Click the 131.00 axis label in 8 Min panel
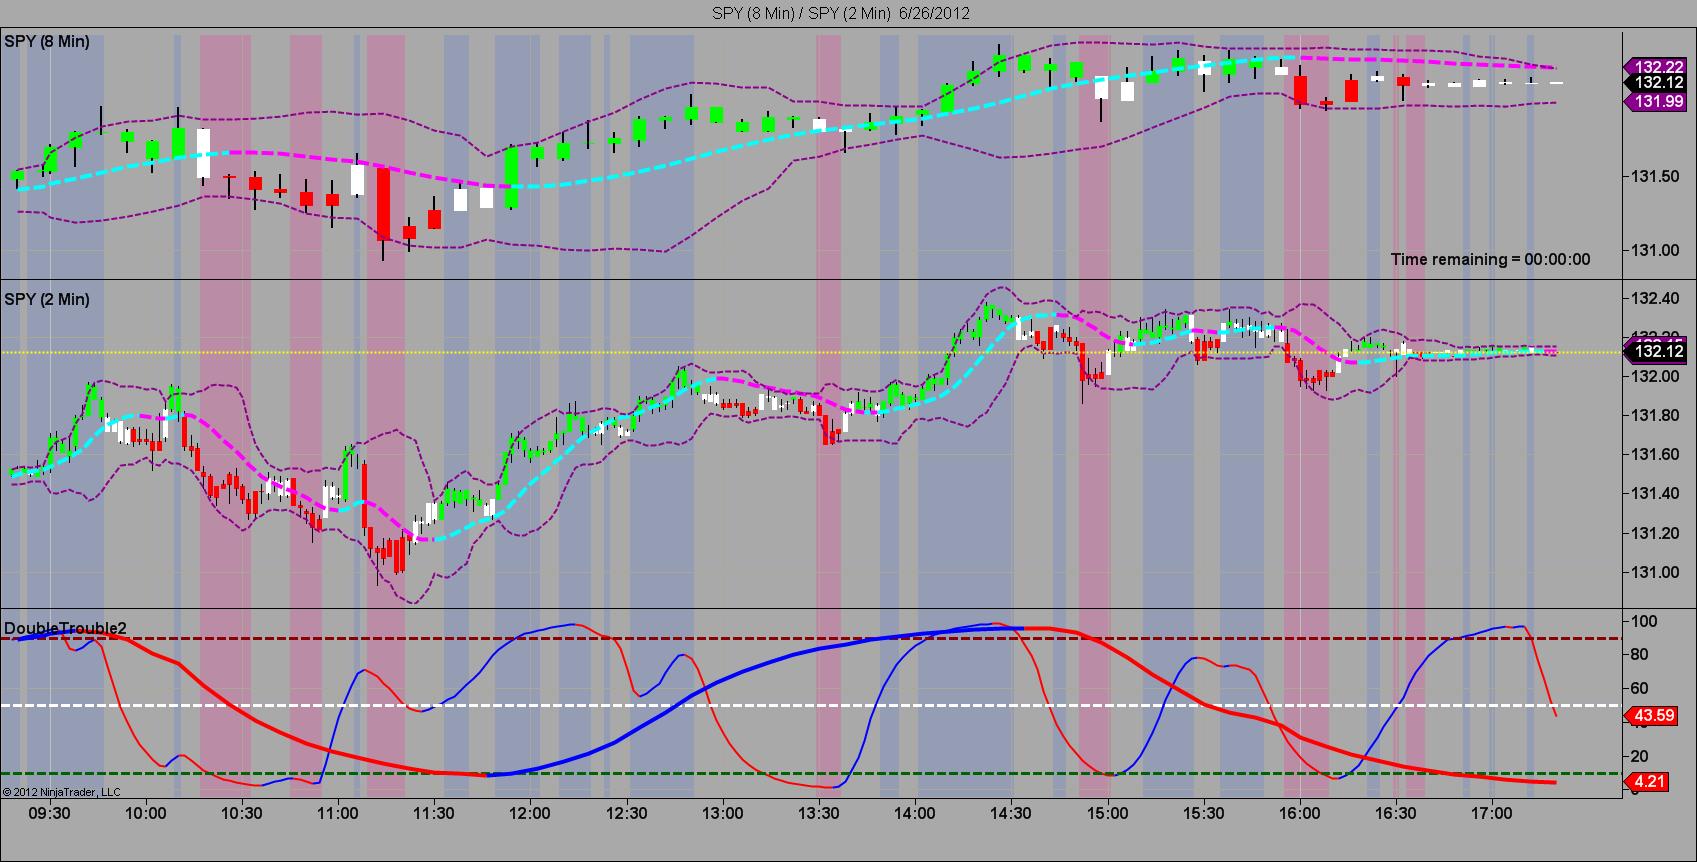This screenshot has height=862, width=1697. pyautogui.click(x=1655, y=251)
